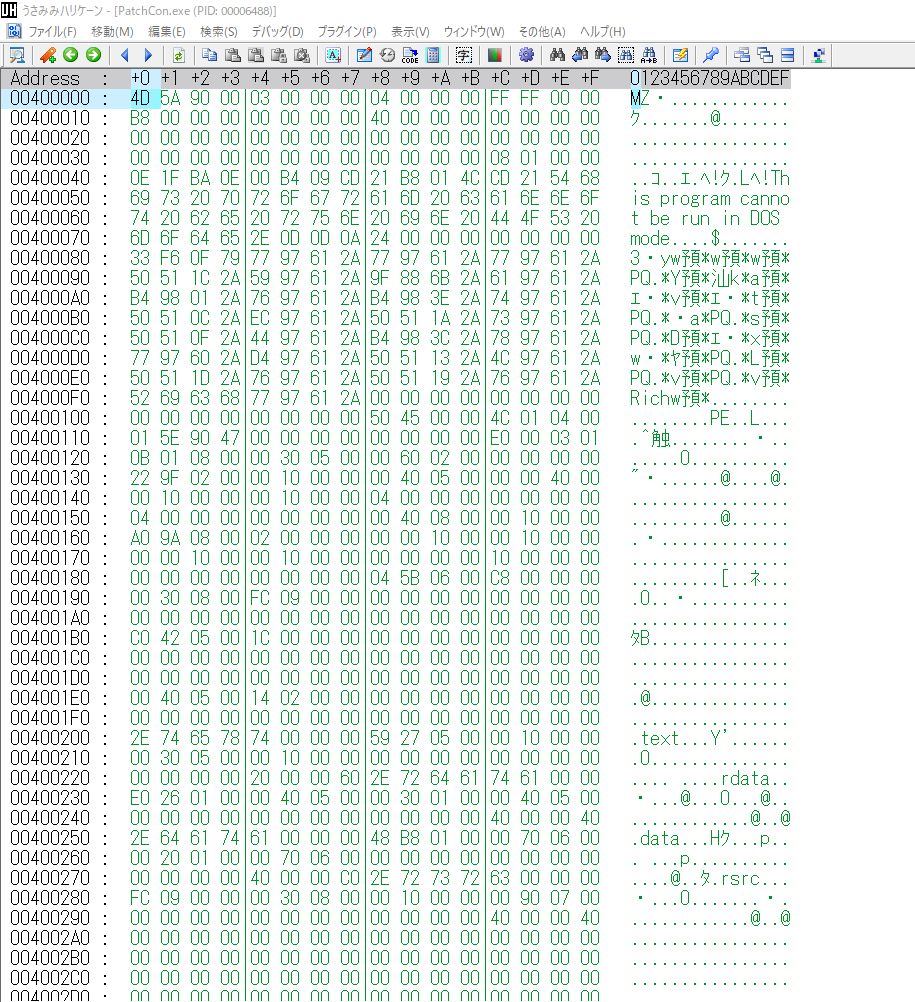Tile windows with the stacked bars icon
This screenshot has height=1002, width=915.
(x=788, y=56)
